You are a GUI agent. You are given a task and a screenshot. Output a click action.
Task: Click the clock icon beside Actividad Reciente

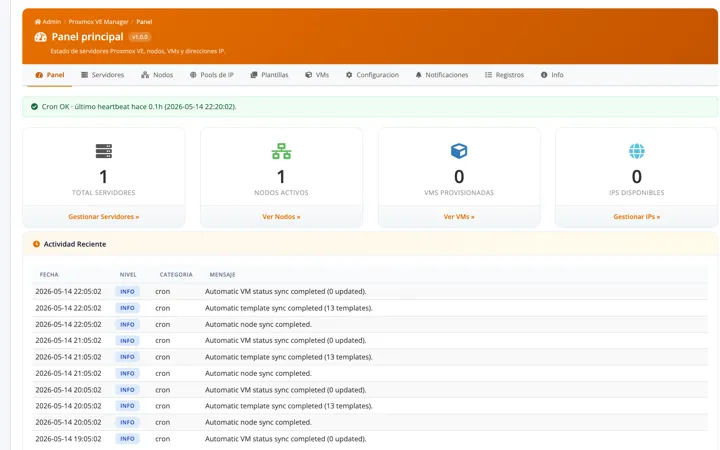pos(36,244)
